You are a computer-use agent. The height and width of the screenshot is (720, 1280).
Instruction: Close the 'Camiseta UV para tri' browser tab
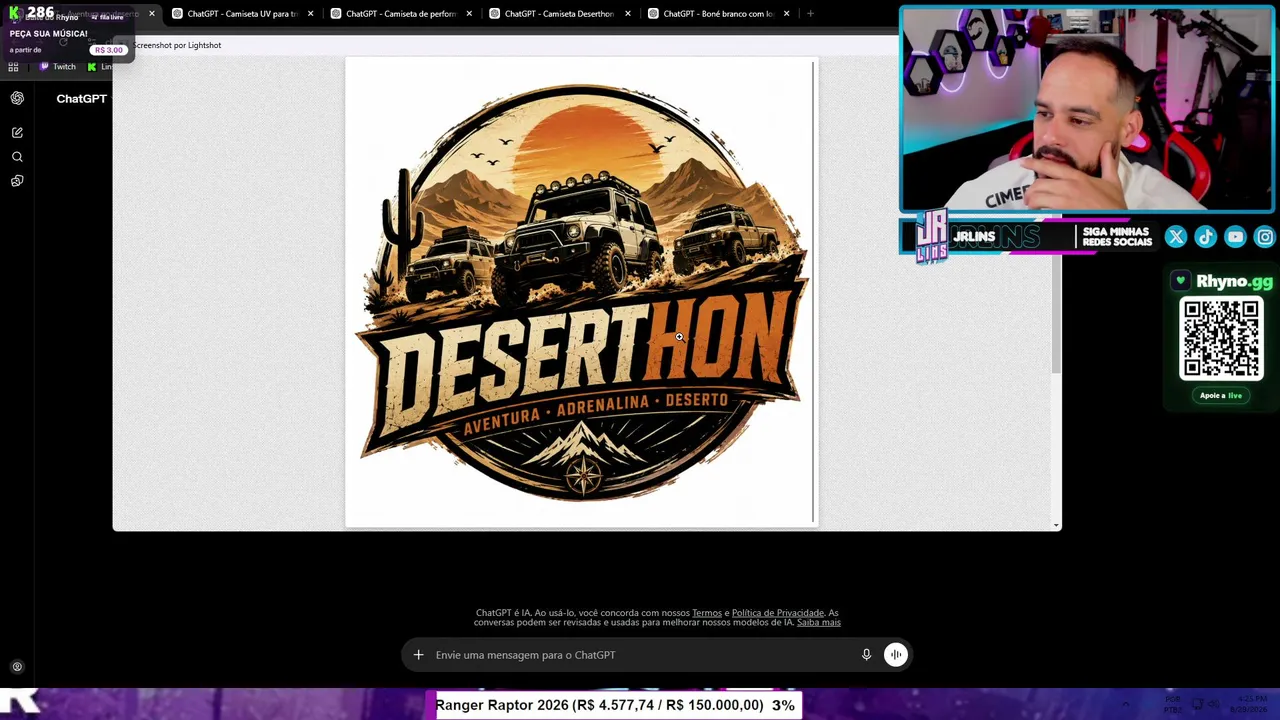(x=310, y=14)
